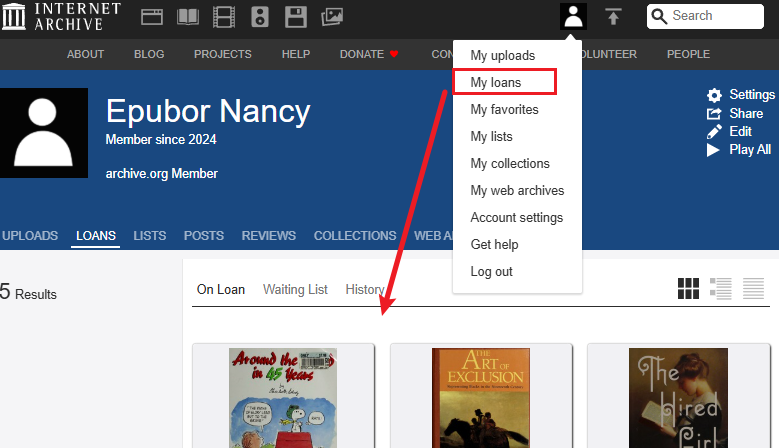The width and height of the screenshot is (779, 448).
Task: Open the Settings gear on profile
Action: (x=714, y=95)
